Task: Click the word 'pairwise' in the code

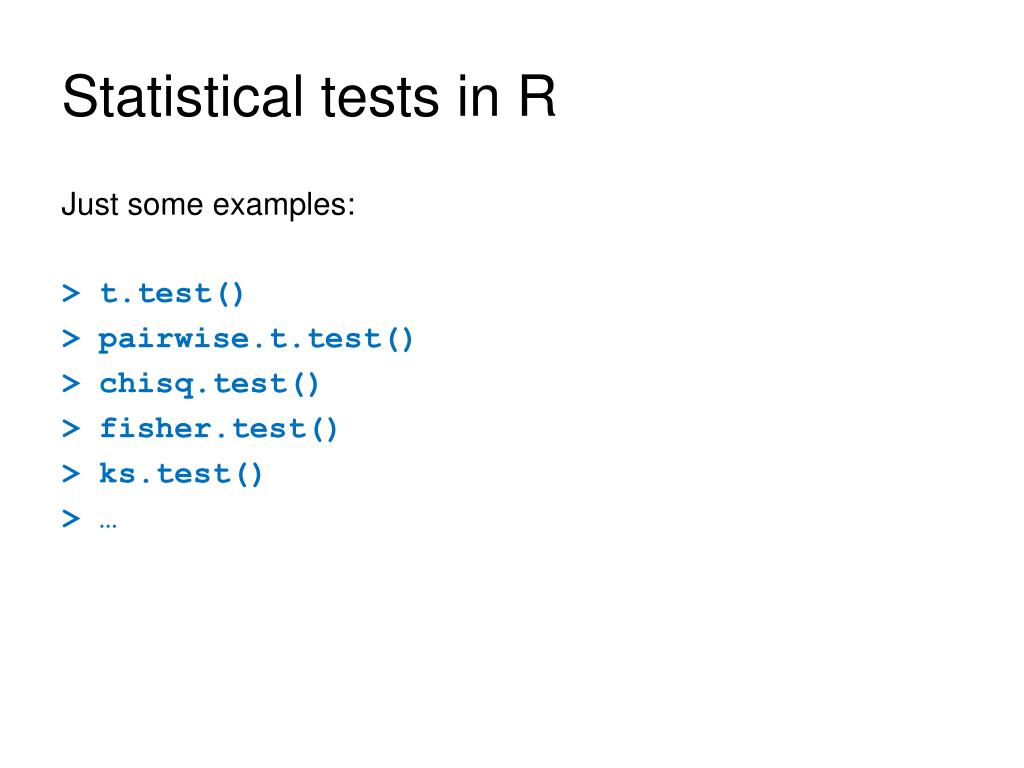Action: click(x=174, y=341)
